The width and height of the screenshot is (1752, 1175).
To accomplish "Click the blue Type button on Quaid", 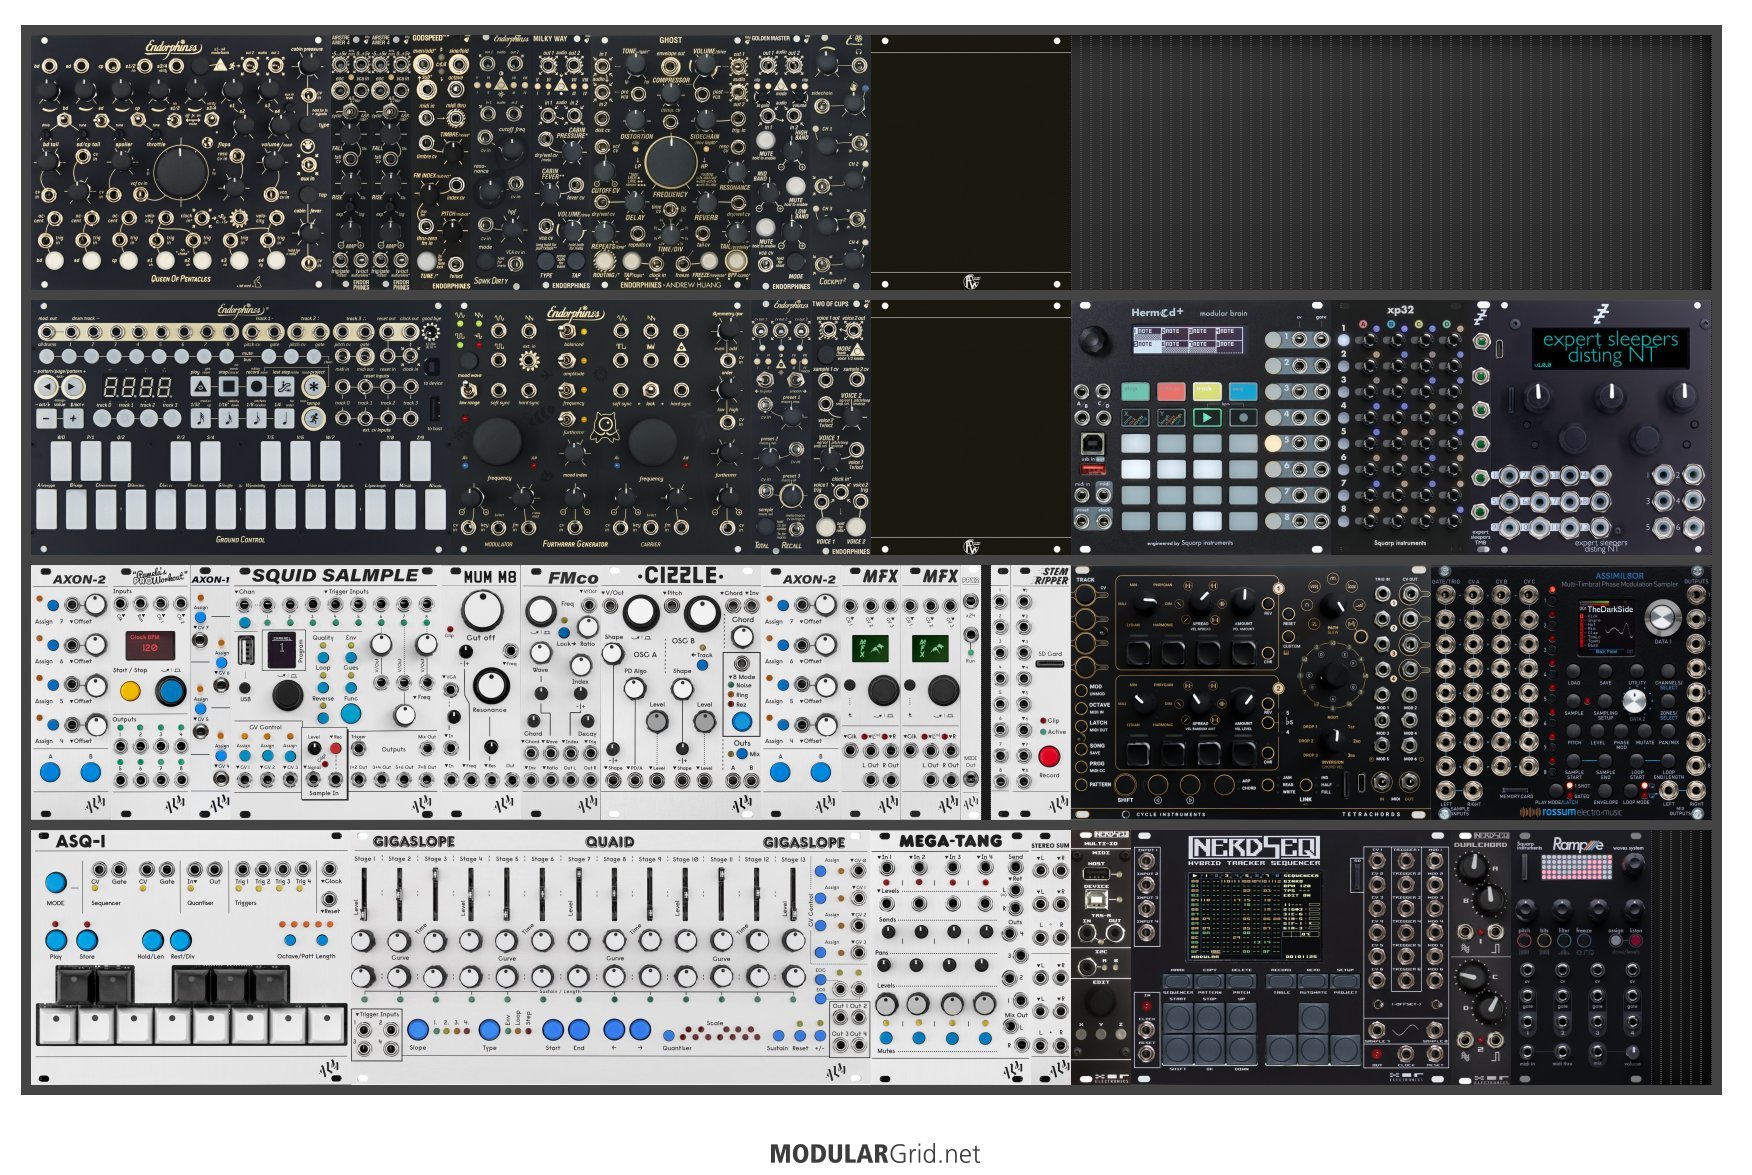I will [x=490, y=1029].
